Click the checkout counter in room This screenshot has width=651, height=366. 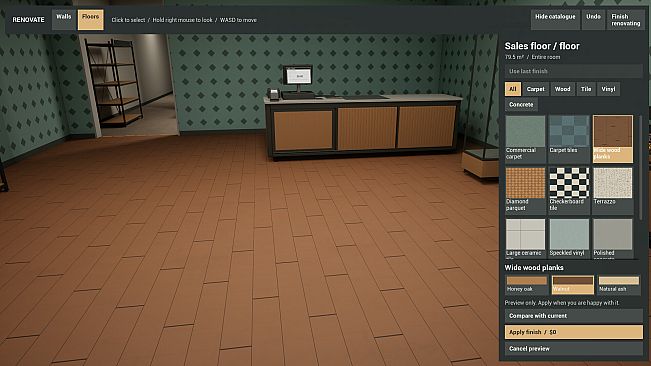point(363,127)
